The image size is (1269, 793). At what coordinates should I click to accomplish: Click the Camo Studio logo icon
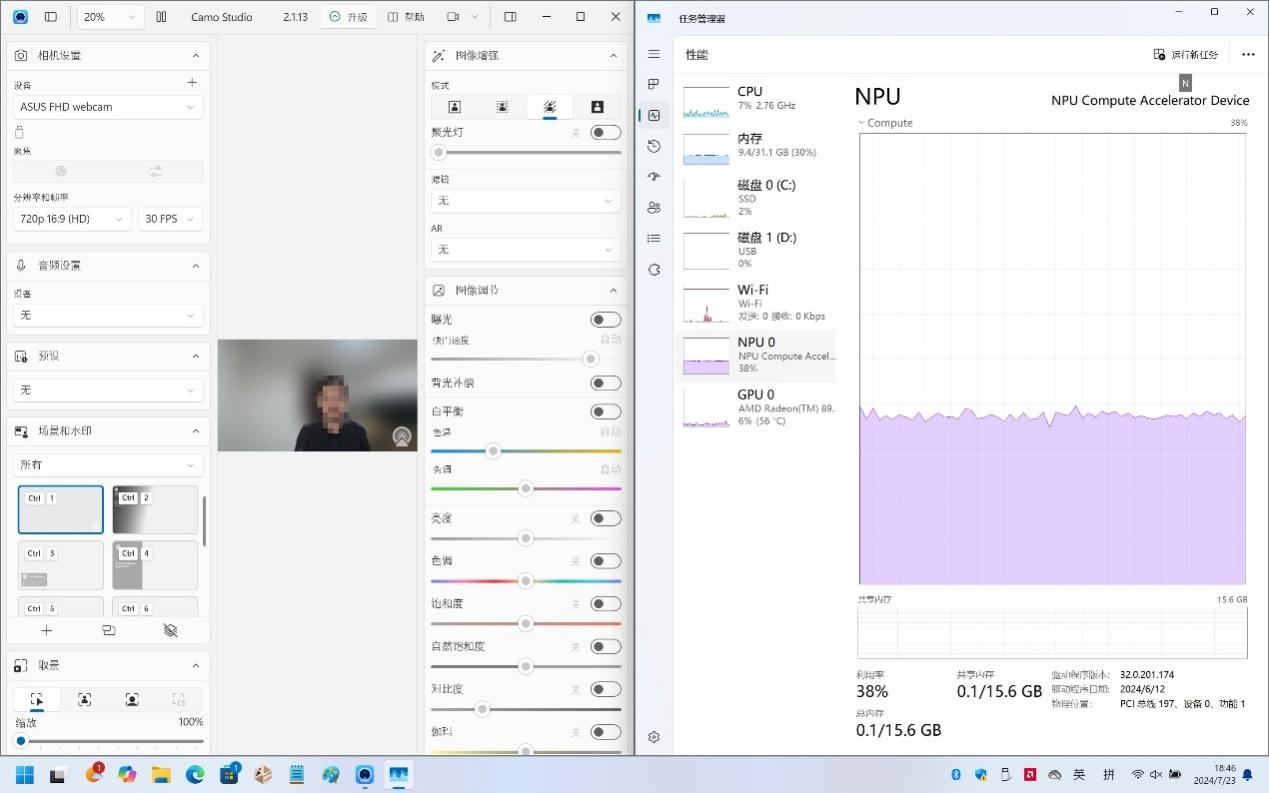[x=21, y=17]
